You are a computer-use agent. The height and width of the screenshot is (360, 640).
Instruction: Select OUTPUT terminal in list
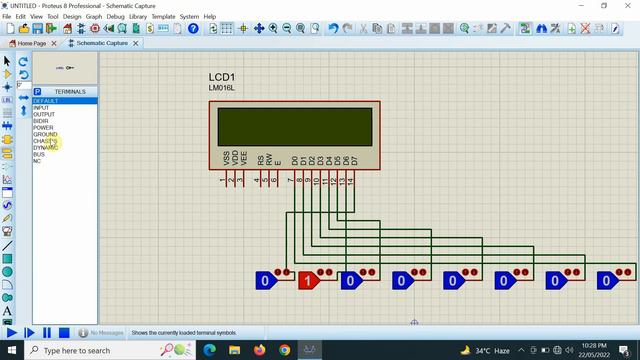pyautogui.click(x=65, y=114)
